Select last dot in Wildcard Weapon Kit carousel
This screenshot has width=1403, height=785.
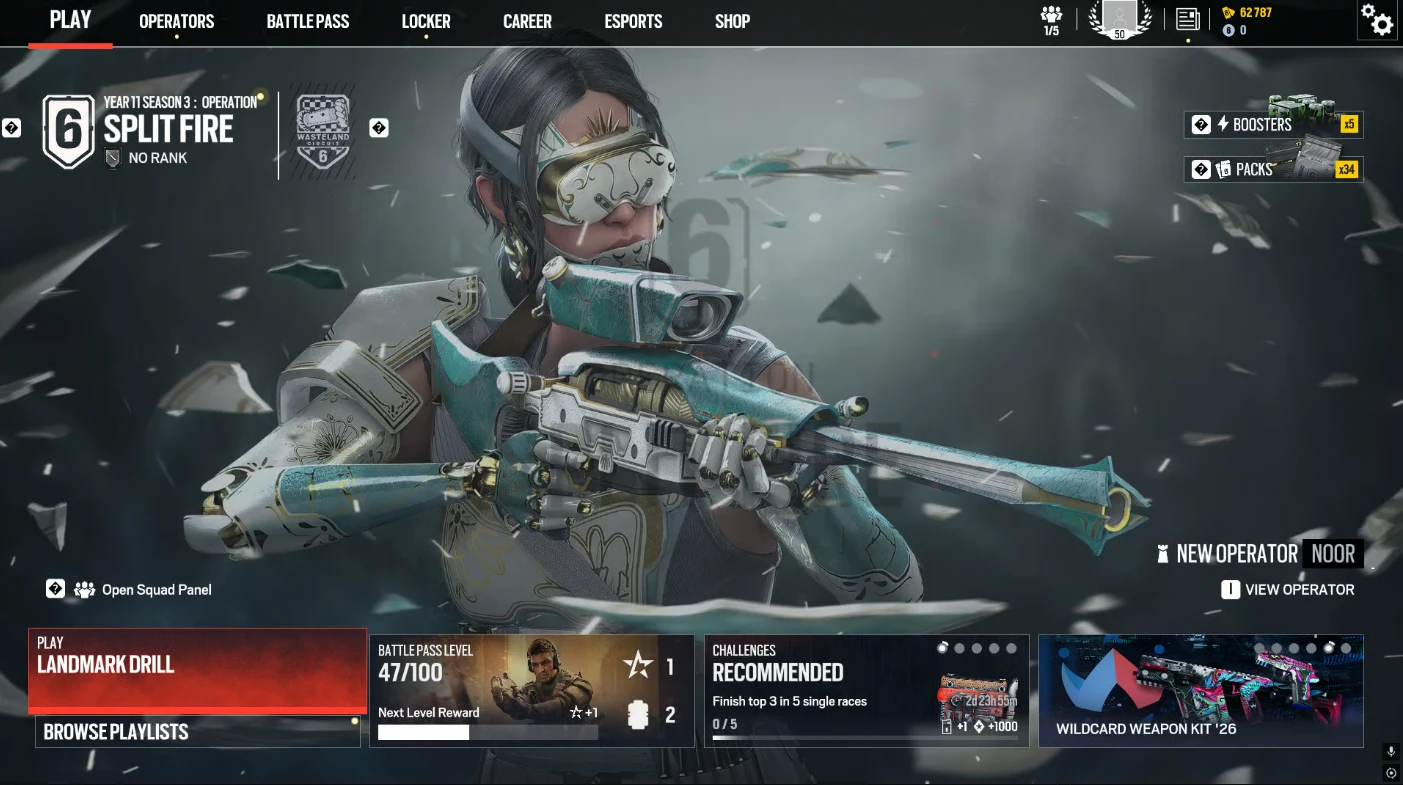point(1346,648)
